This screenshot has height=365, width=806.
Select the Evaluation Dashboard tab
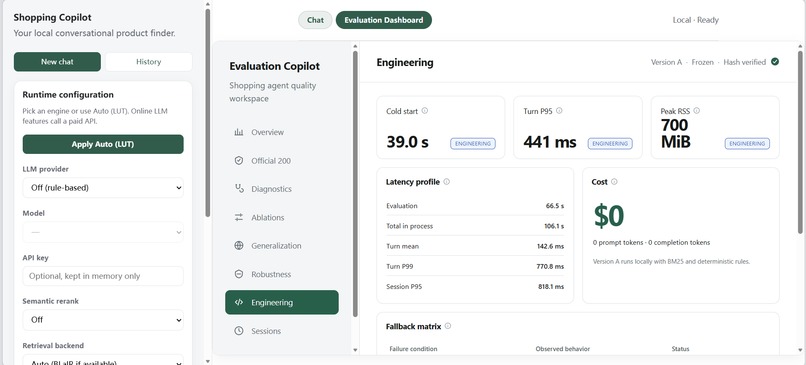tap(383, 20)
